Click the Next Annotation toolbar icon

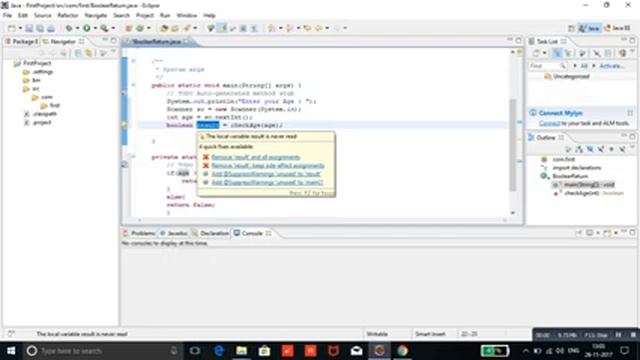point(271,28)
